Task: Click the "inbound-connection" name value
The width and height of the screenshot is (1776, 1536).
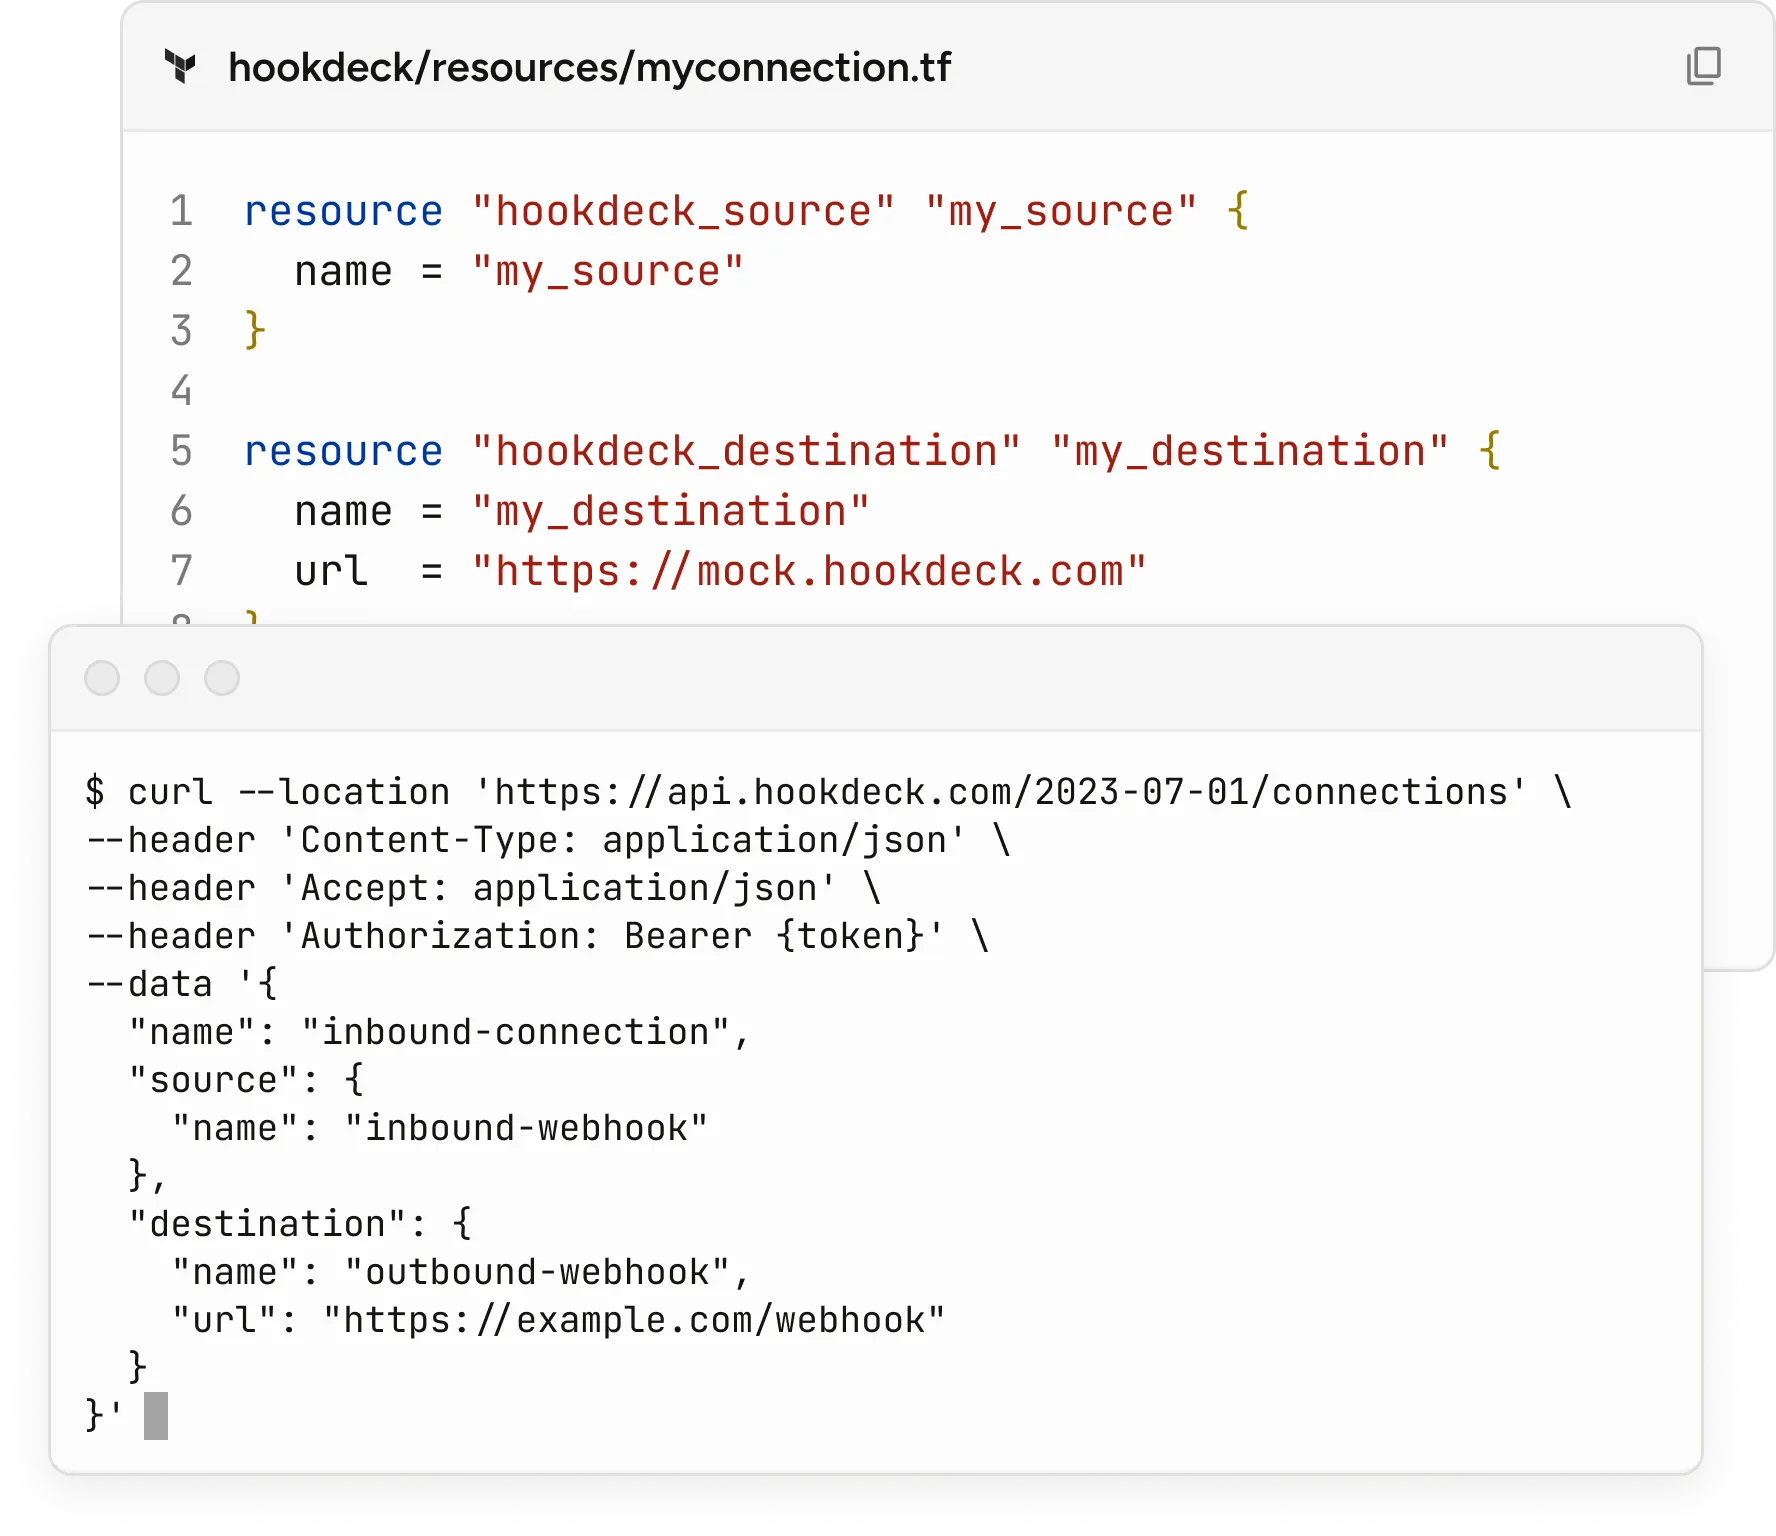Action: click(516, 1032)
